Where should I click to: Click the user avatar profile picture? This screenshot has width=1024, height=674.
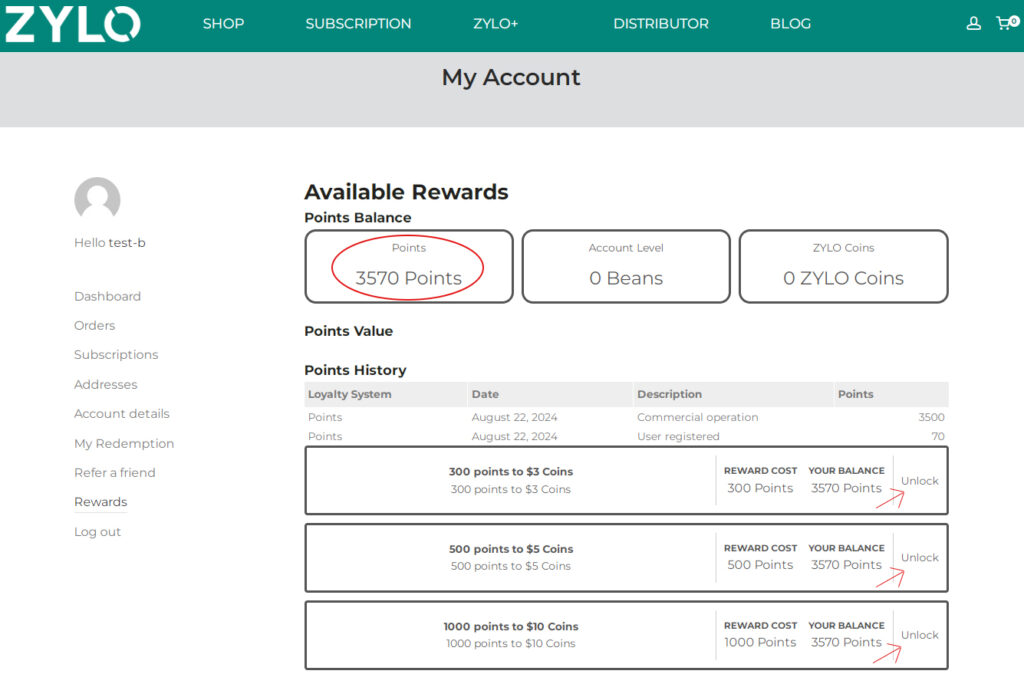[97, 200]
